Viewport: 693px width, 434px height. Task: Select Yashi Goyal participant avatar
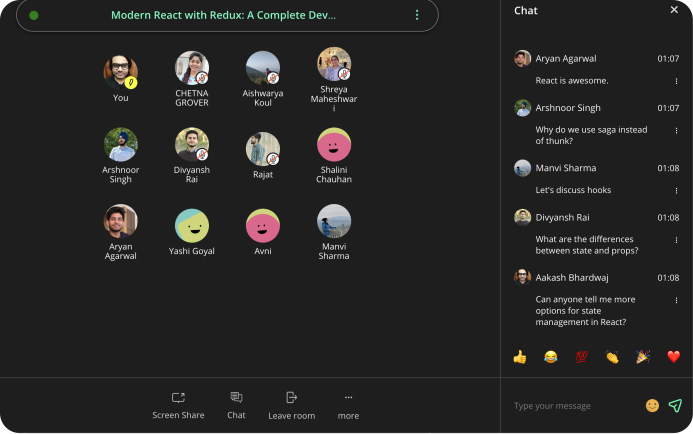(x=192, y=226)
